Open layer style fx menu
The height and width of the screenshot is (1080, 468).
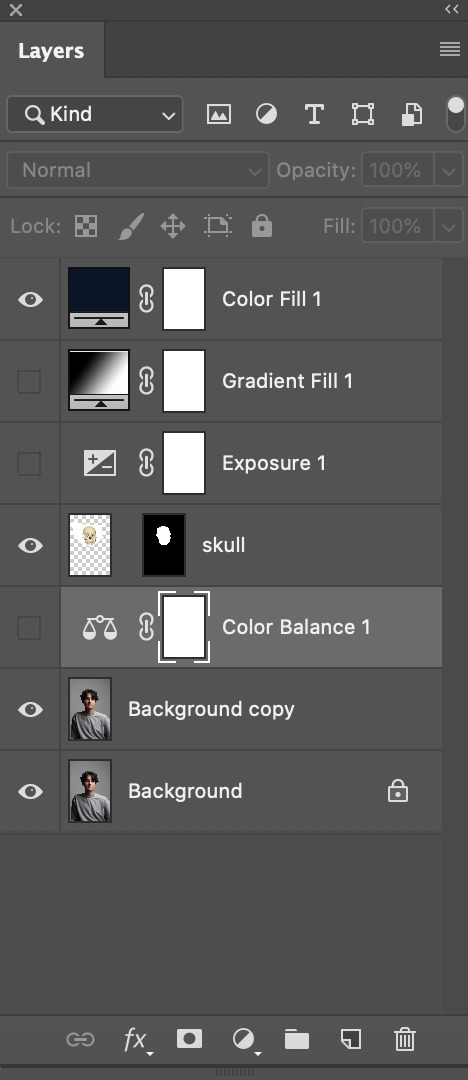(136, 1040)
